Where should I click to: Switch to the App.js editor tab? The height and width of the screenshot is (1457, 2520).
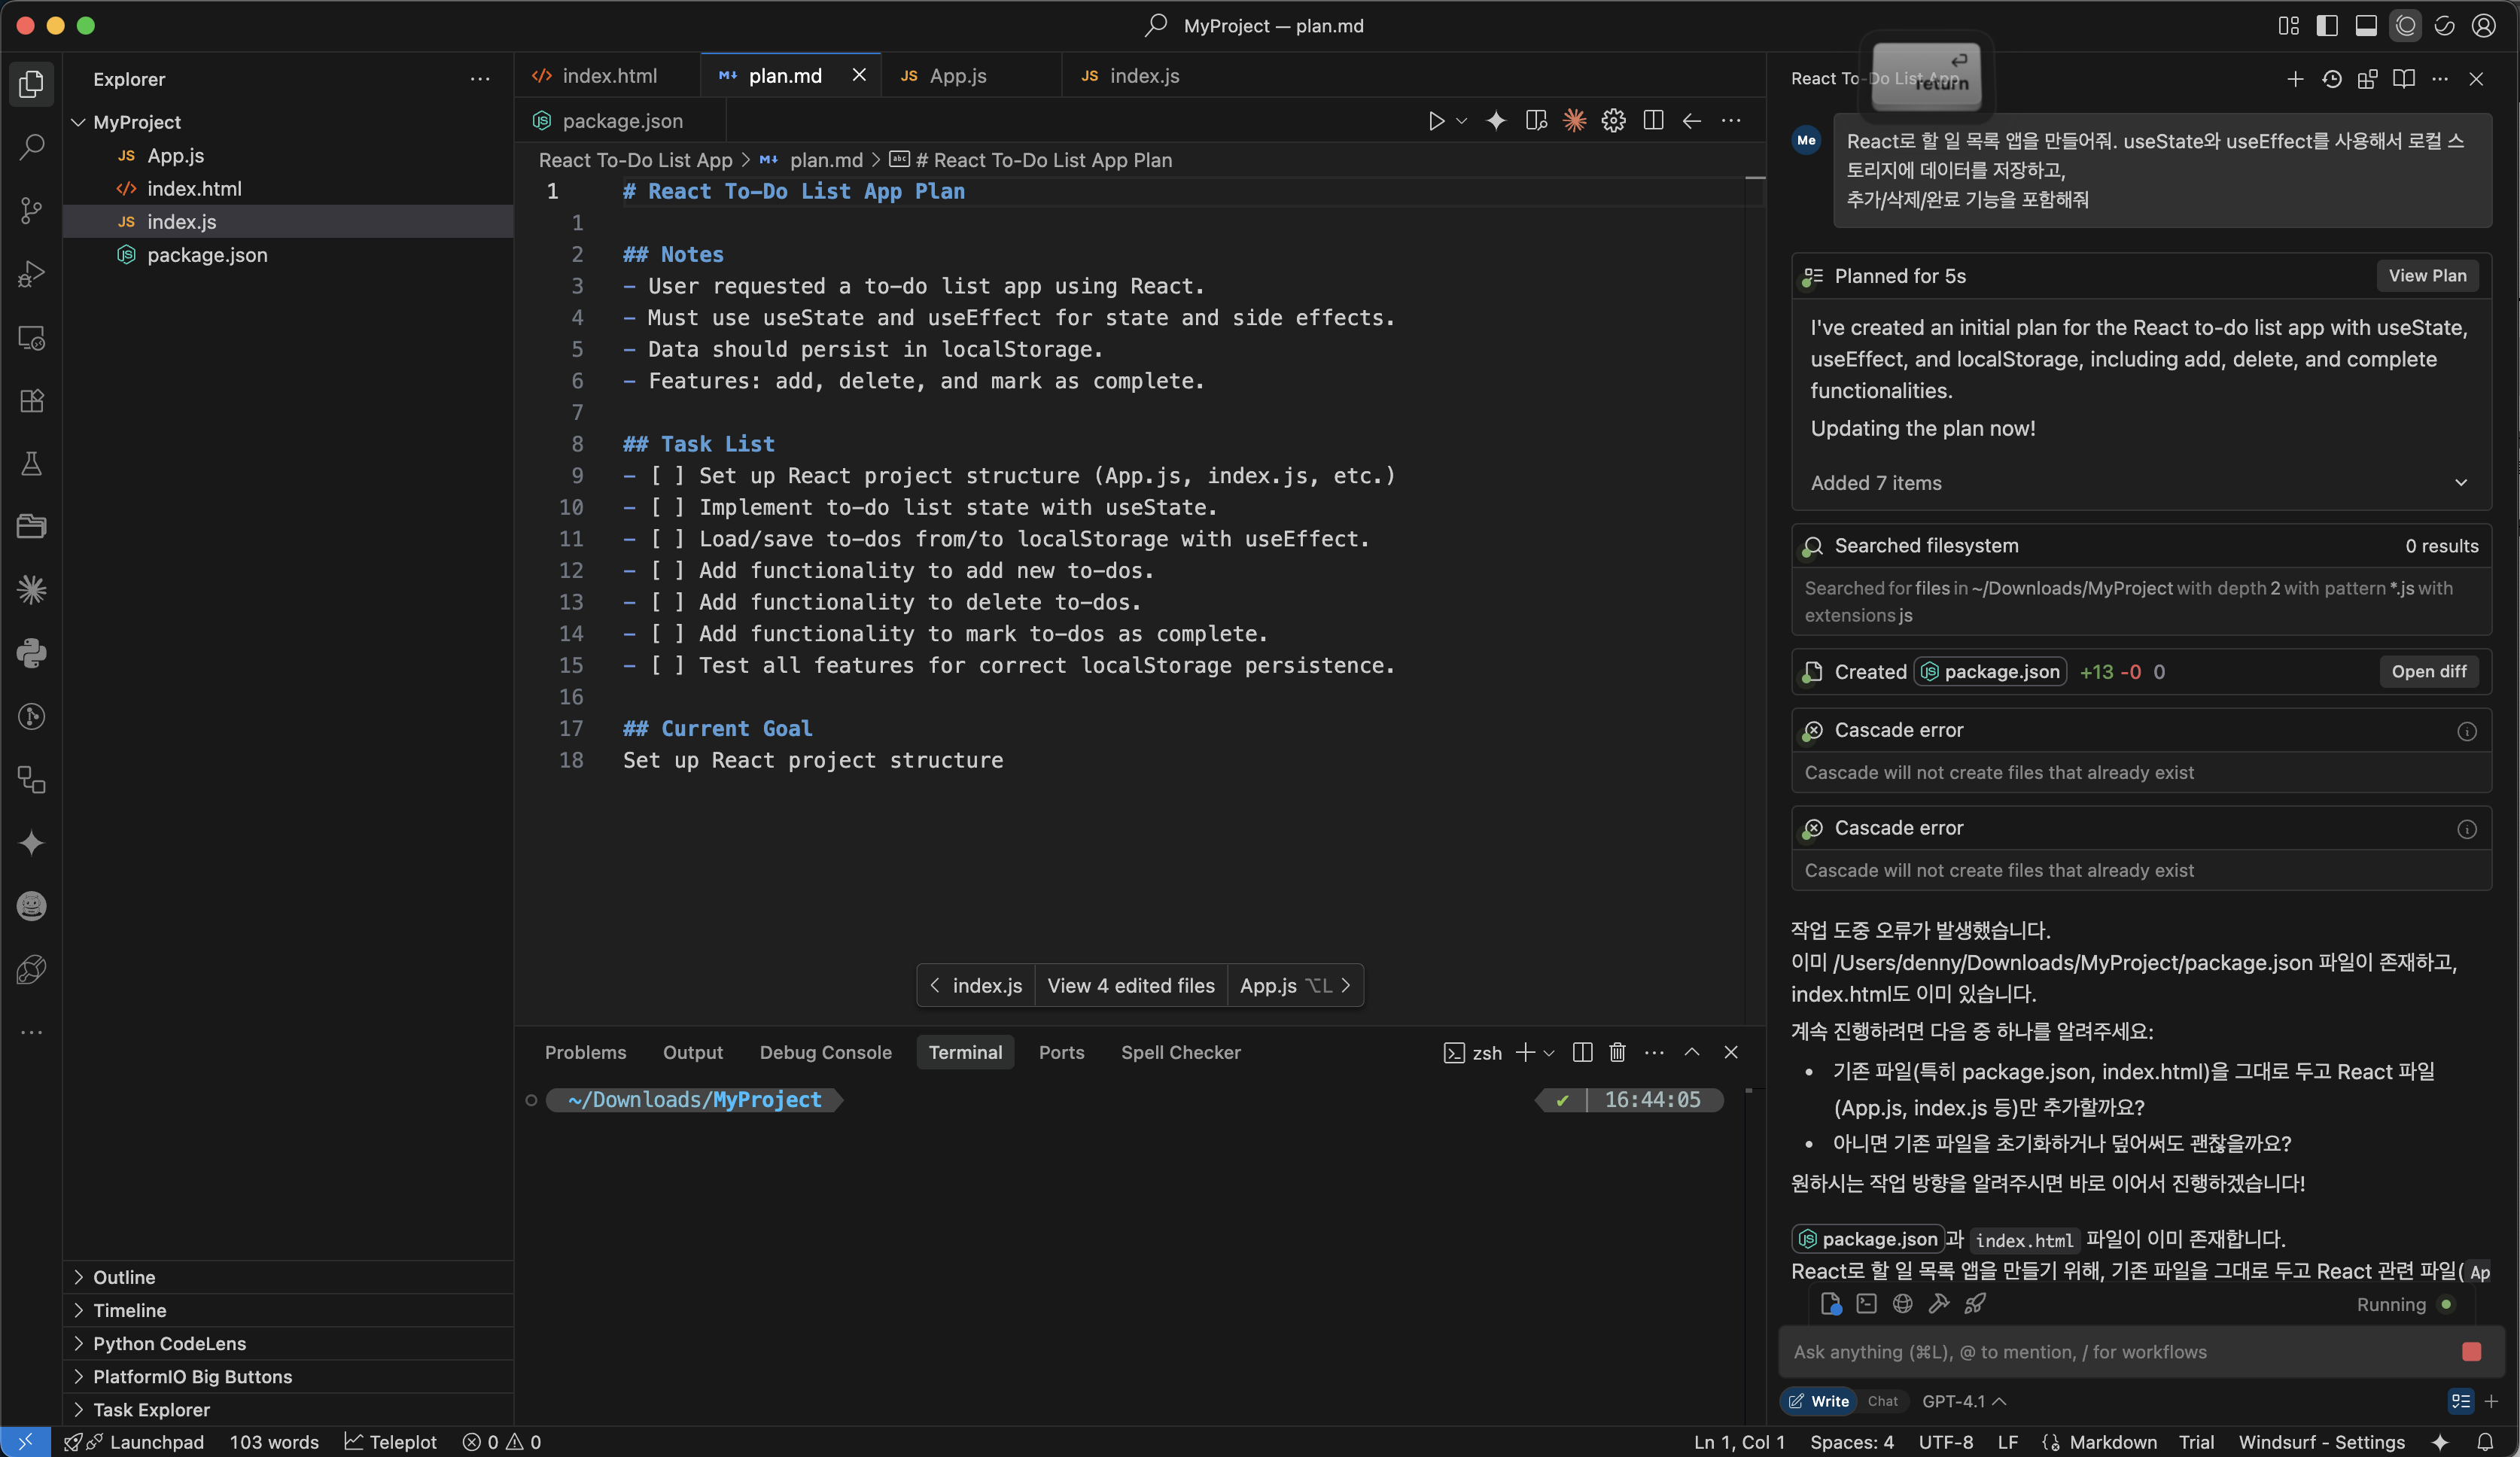pyautogui.click(x=957, y=76)
